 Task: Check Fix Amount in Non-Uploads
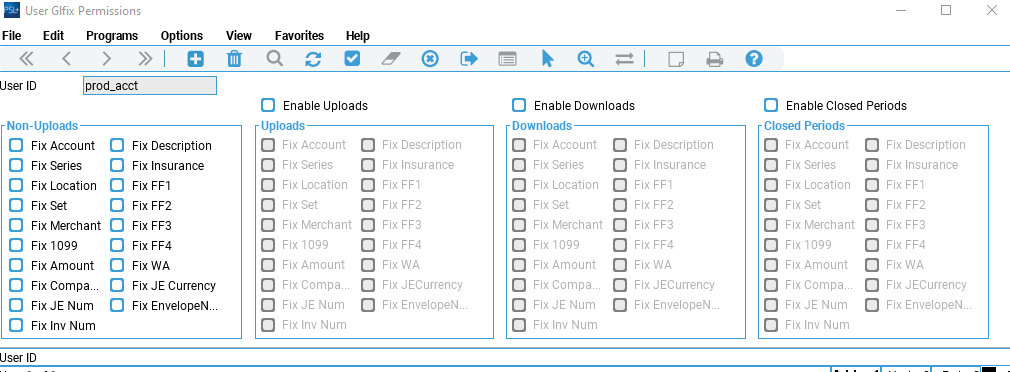[16, 265]
